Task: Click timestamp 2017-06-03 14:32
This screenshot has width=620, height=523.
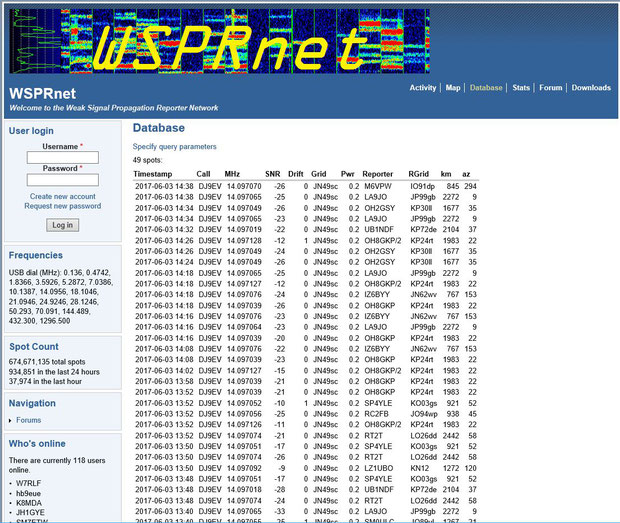Action: pyautogui.click(x=164, y=229)
